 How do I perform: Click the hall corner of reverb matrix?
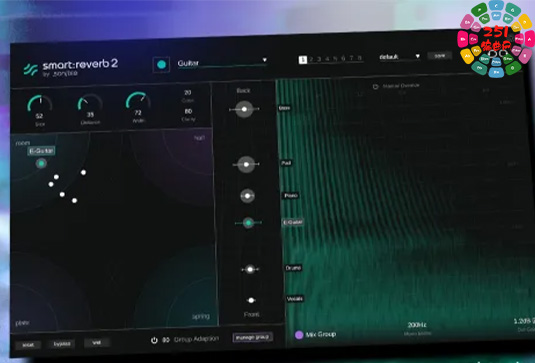(199, 137)
